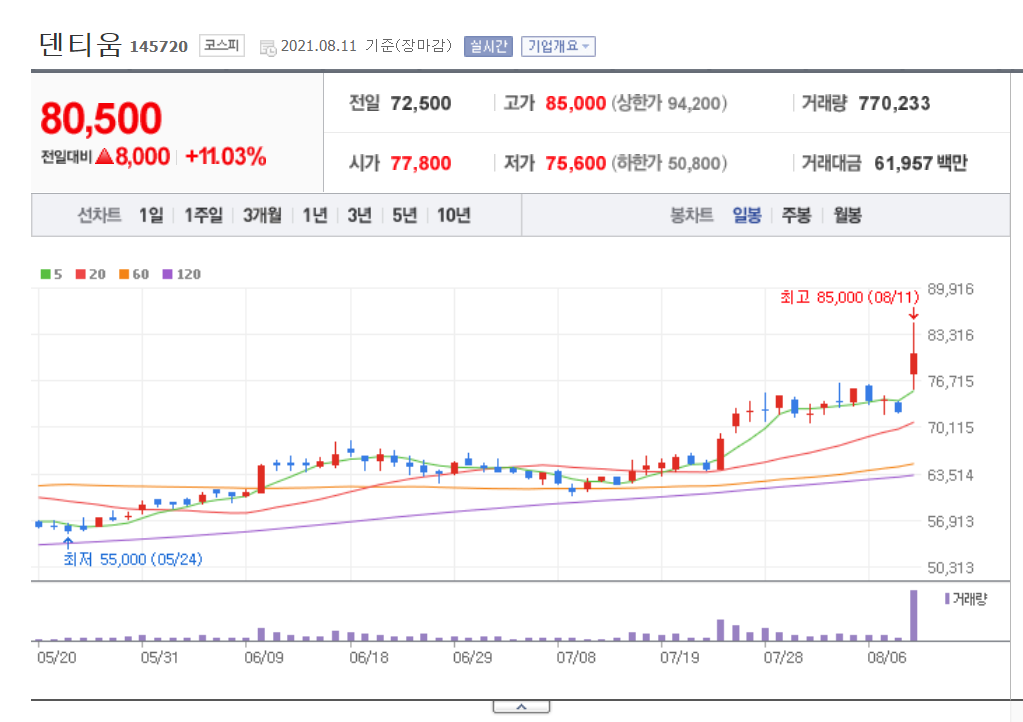Select the 3개월 line chart period
The image size is (1023, 722).
click(x=262, y=215)
